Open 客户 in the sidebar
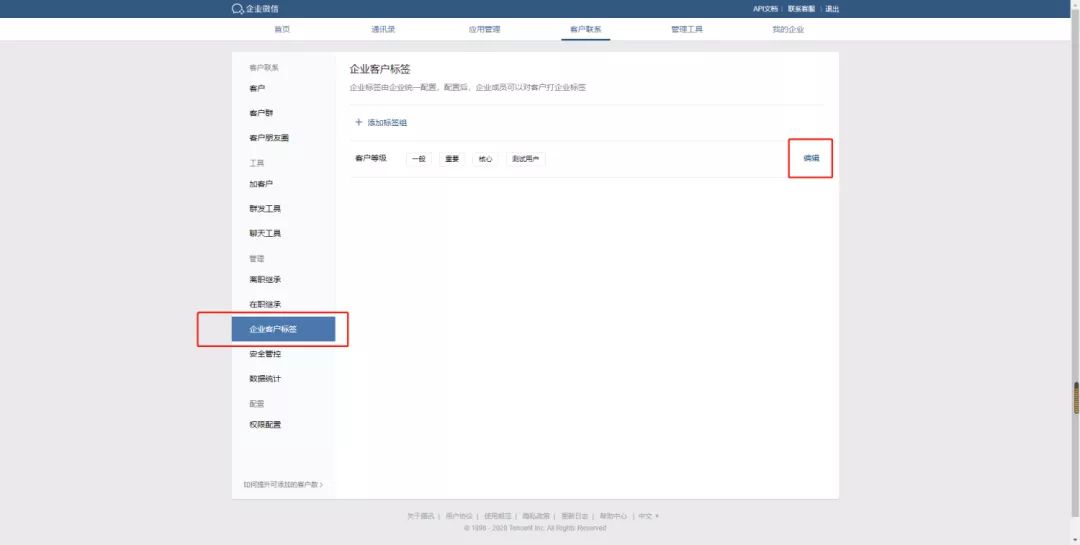This screenshot has height=545, width=1080. click(x=257, y=88)
